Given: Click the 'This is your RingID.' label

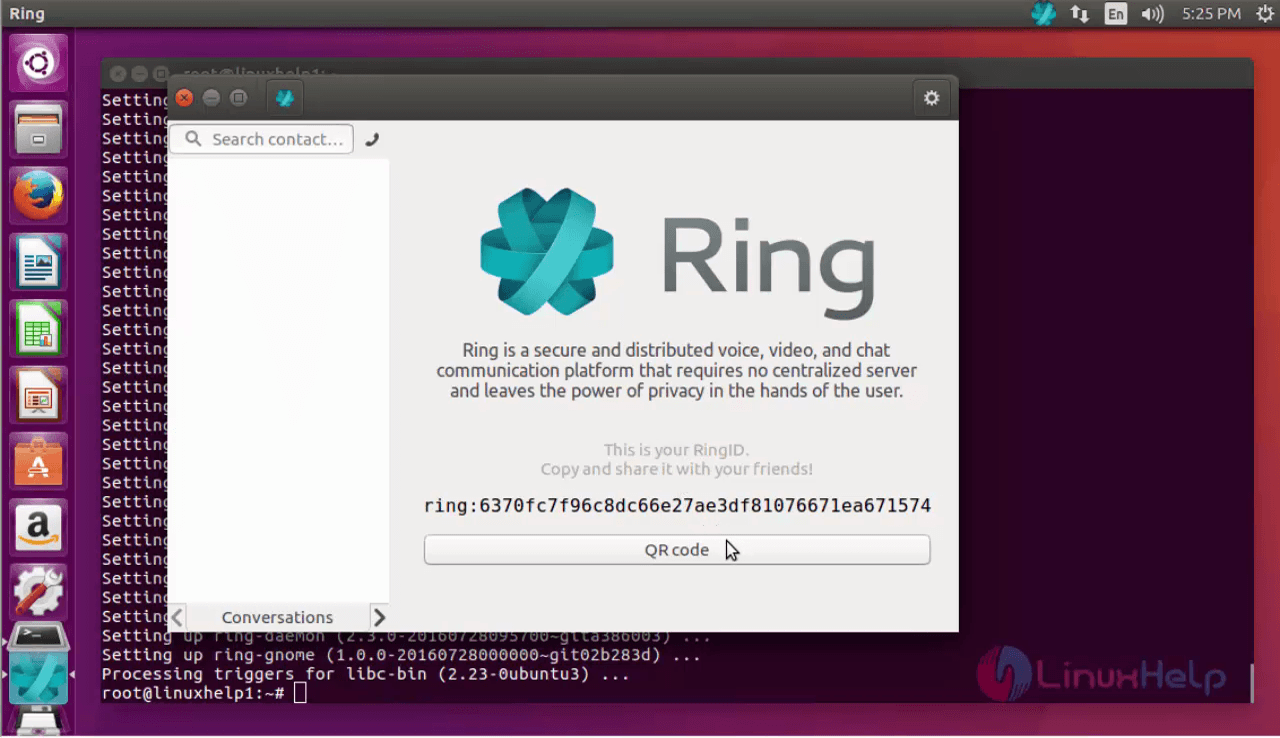Looking at the screenshot, I should [x=676, y=450].
